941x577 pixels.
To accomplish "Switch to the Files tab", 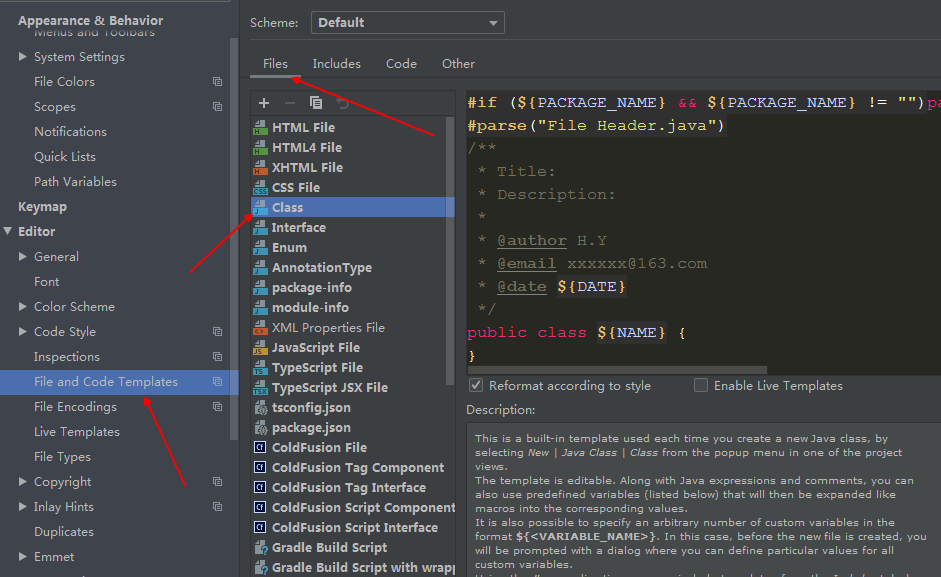I will point(275,64).
